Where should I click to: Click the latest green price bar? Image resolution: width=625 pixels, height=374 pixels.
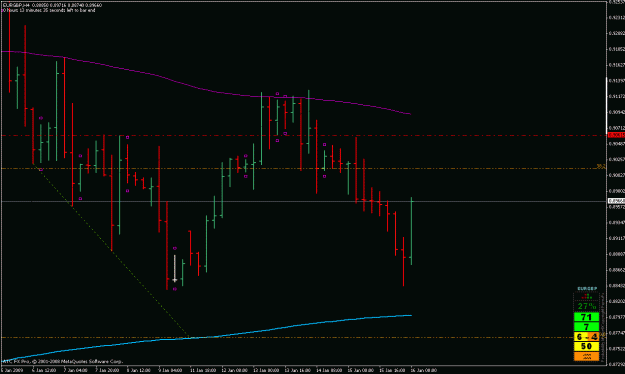[411, 231]
